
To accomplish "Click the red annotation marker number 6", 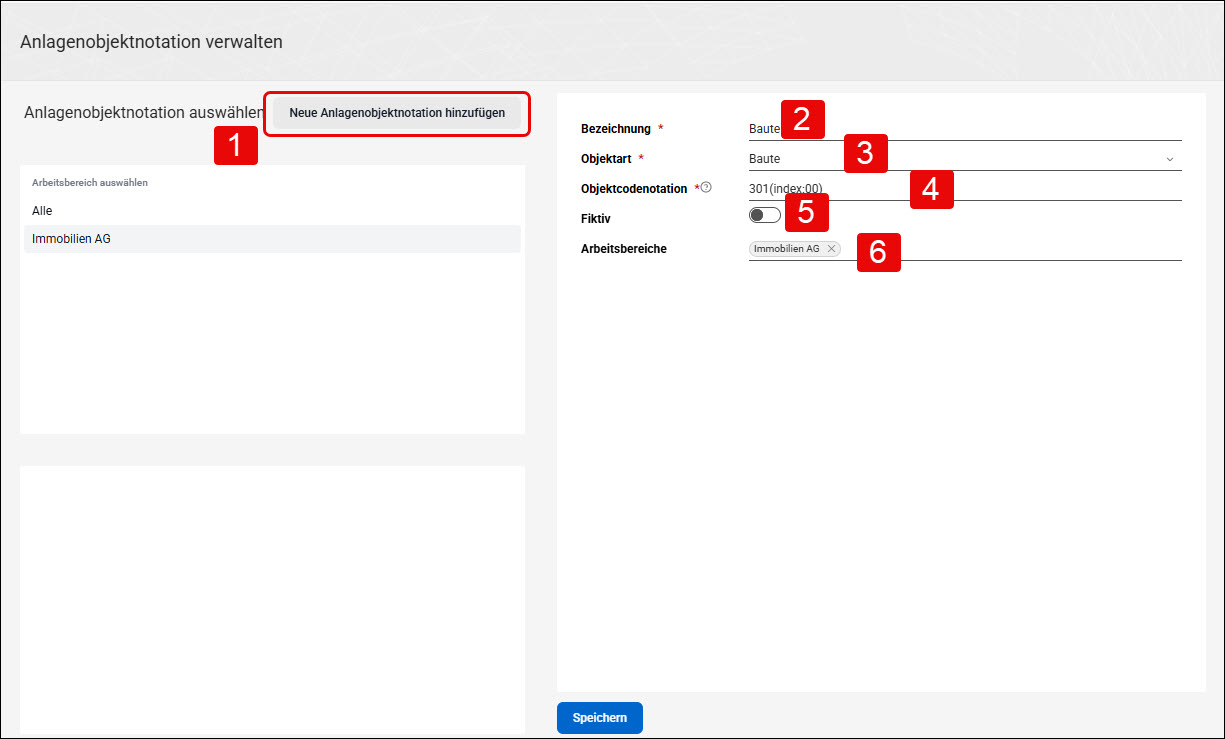I will [878, 253].
